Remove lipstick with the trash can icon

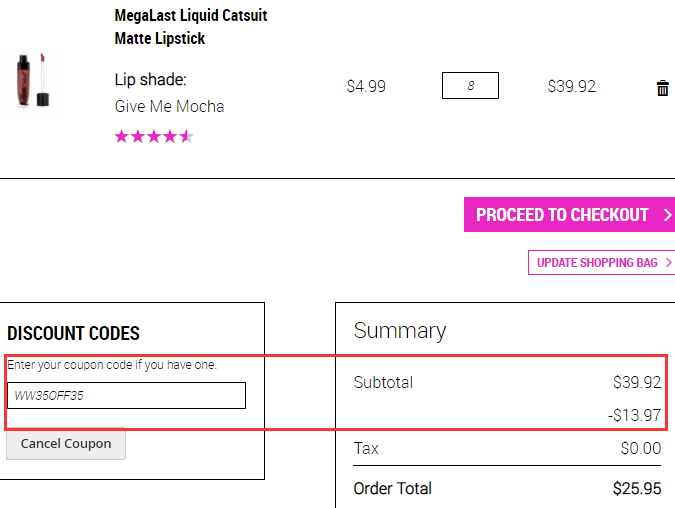(663, 88)
